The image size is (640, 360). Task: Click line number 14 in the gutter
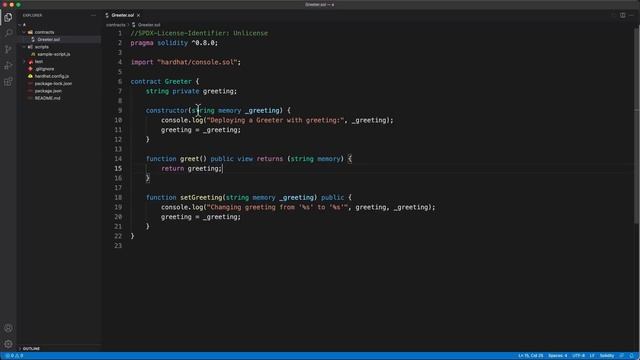[x=118, y=159]
